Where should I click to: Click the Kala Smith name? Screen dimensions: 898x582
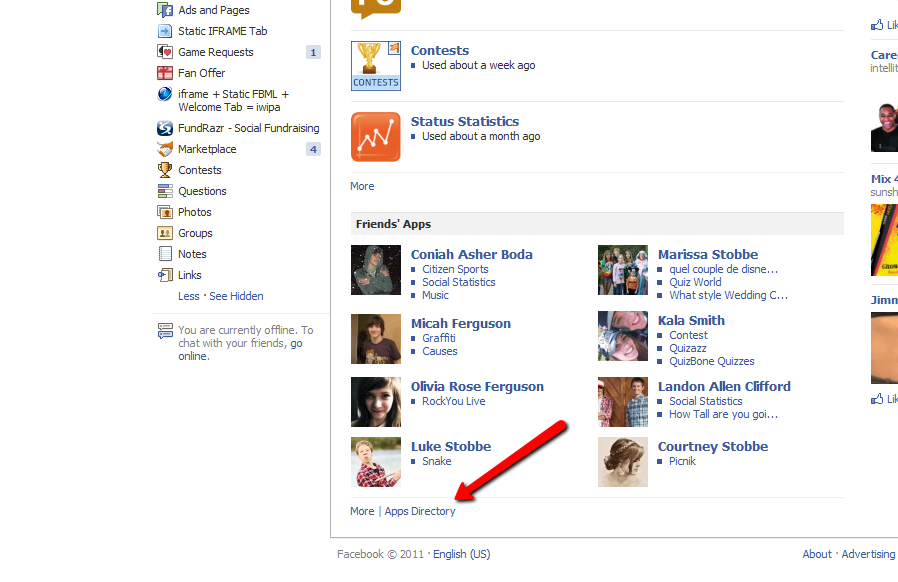(691, 321)
